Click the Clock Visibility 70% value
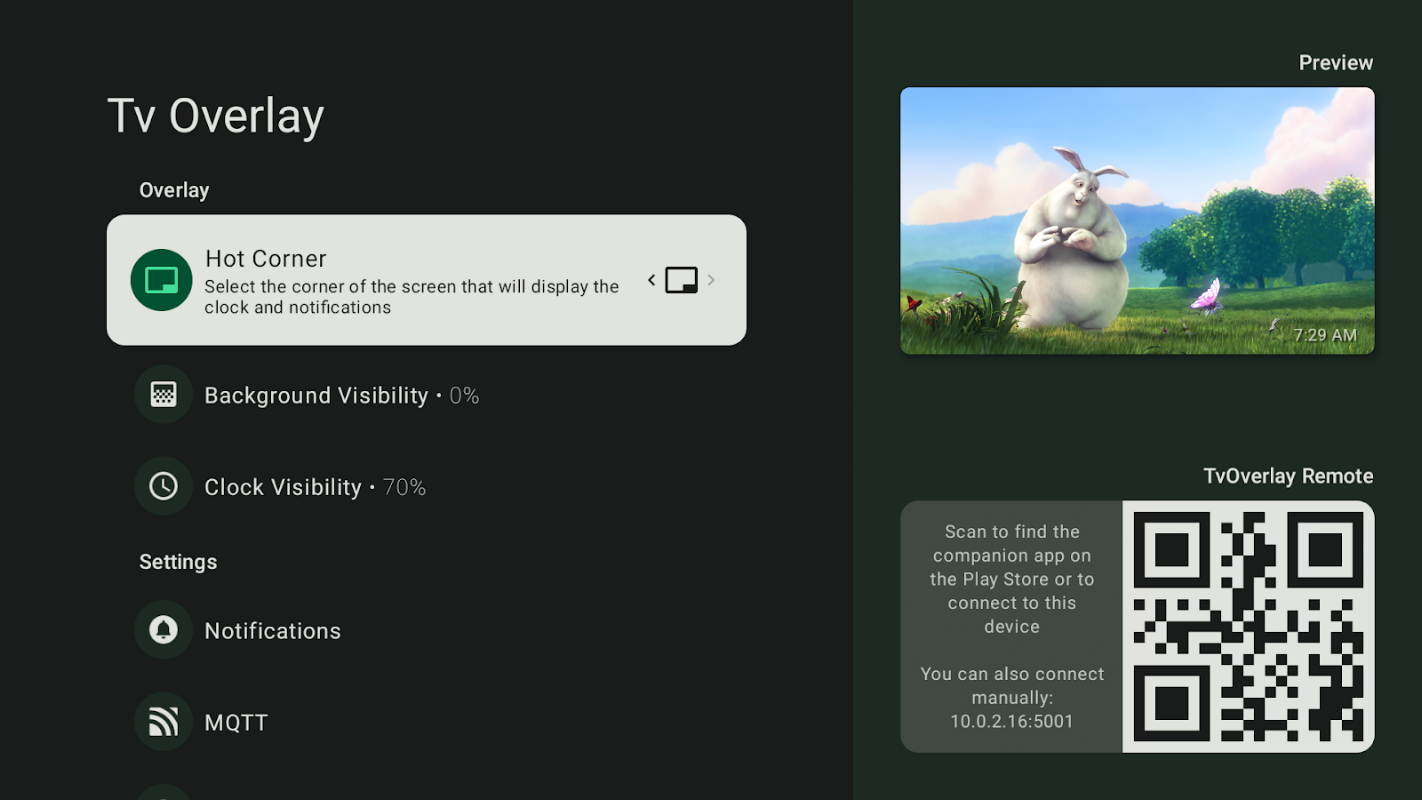Viewport: 1422px width, 800px height. tap(404, 488)
